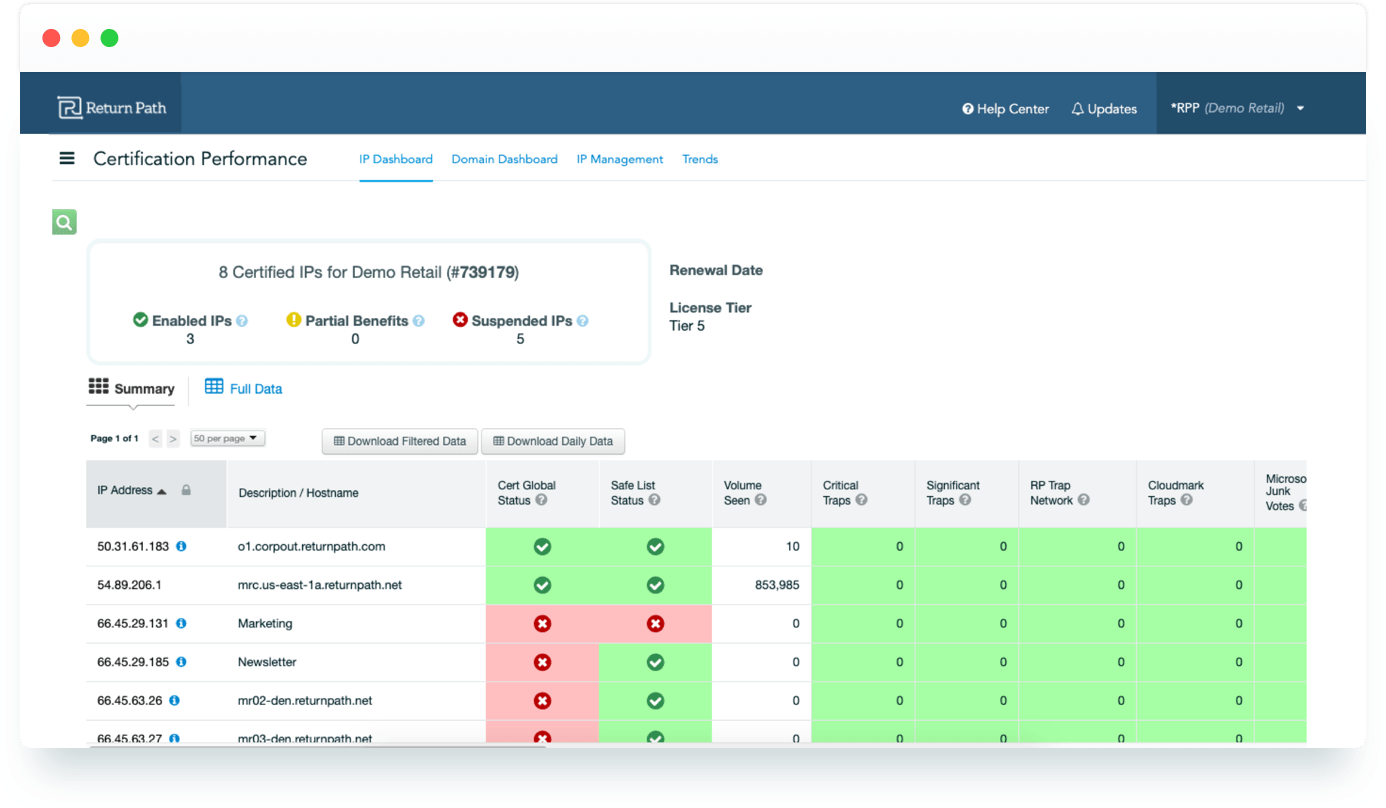The image size is (1386, 808).
Task: Click Description / Hostname column header
Action: (x=298, y=493)
